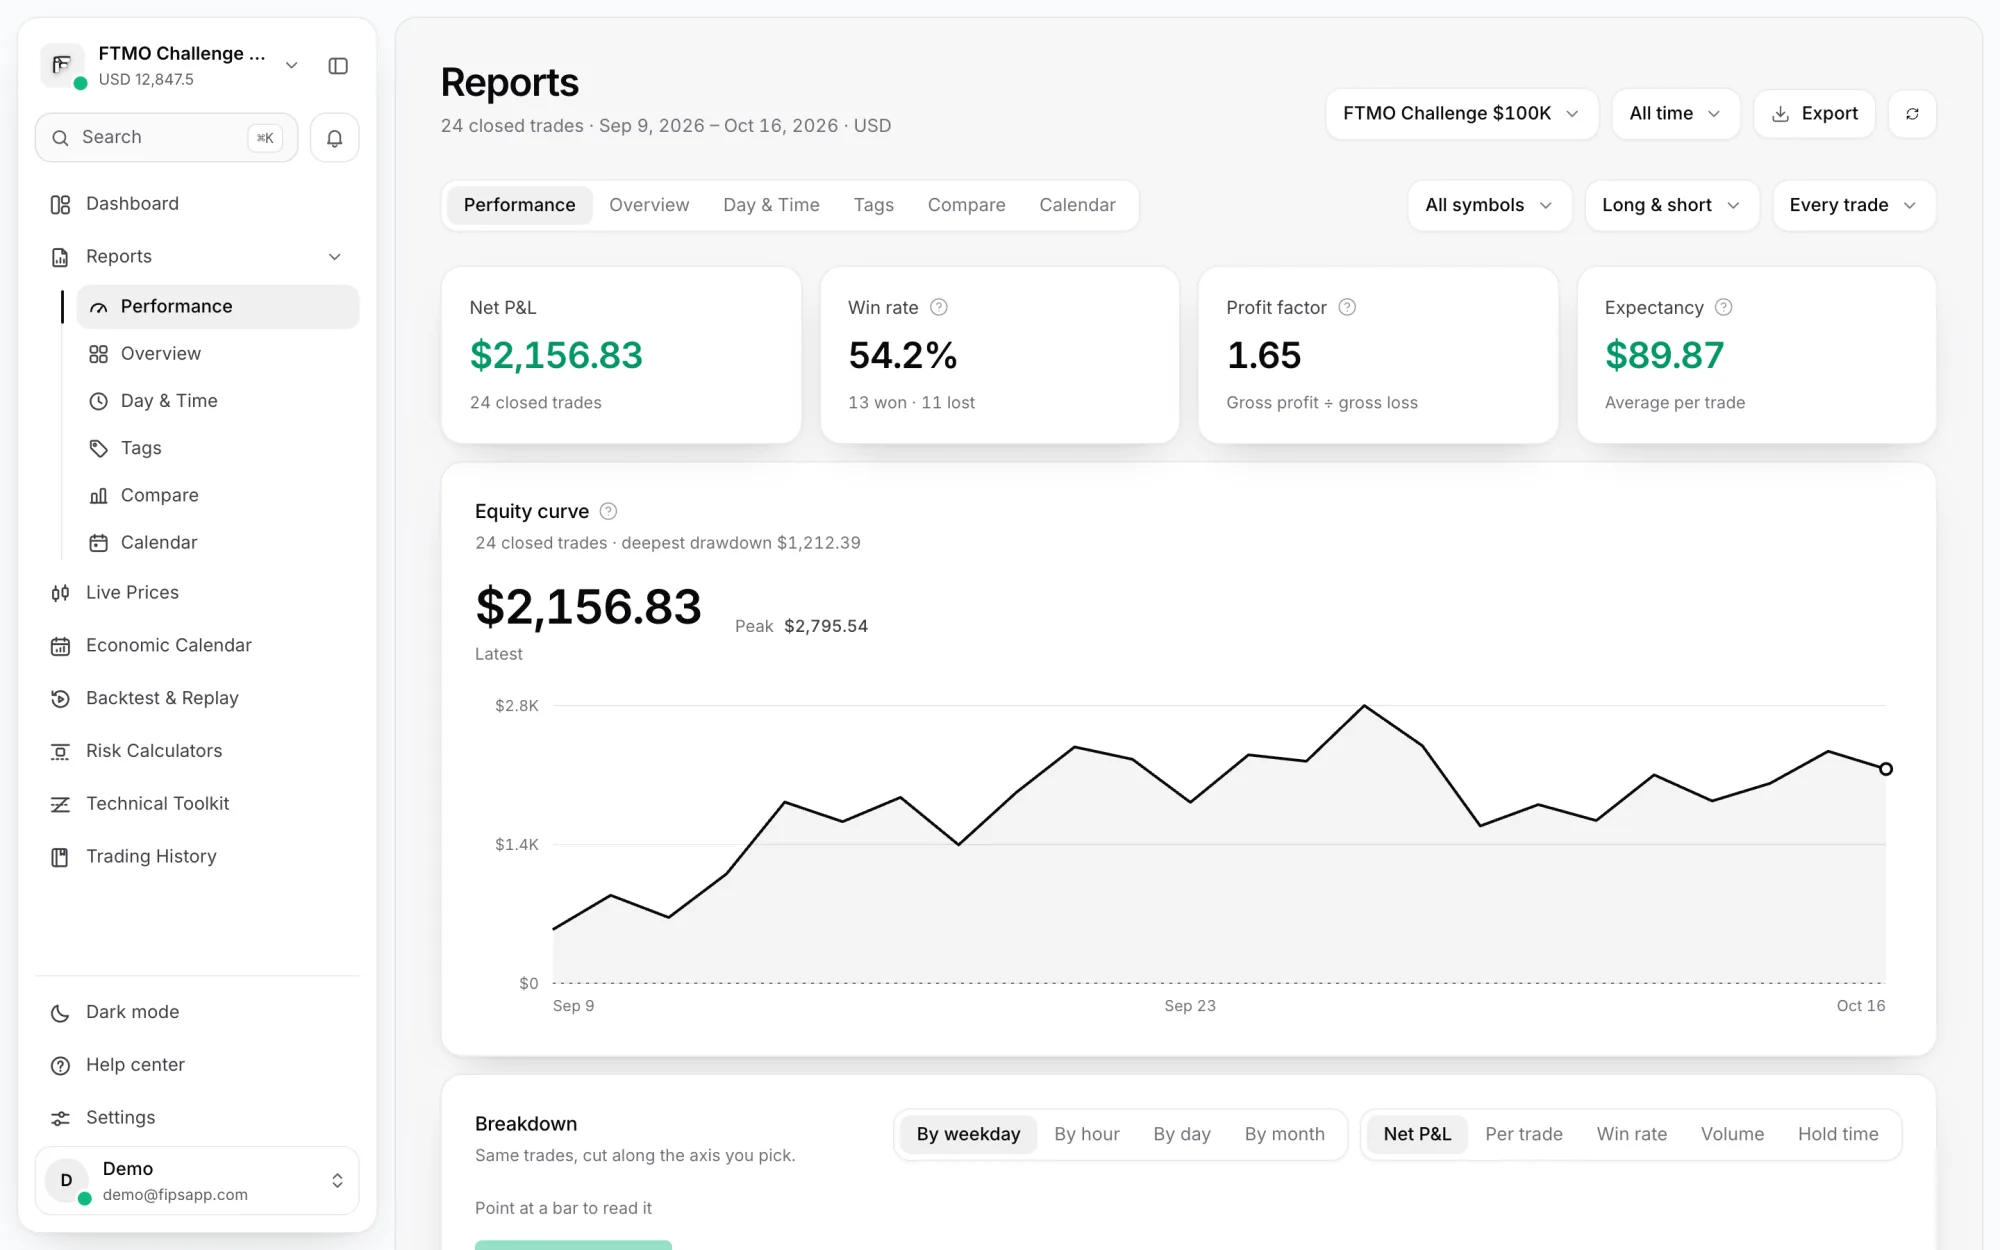Open Long & short filter dropdown
This screenshot has height=1250, width=2000.
coord(1672,206)
